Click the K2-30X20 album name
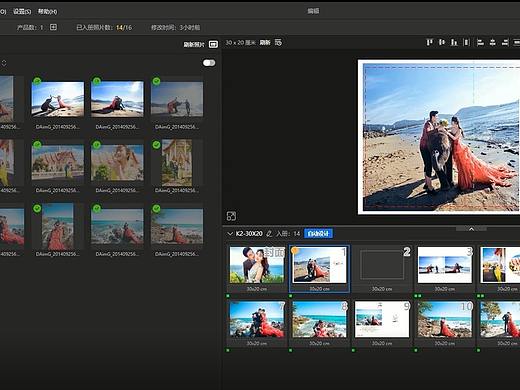 (x=249, y=234)
